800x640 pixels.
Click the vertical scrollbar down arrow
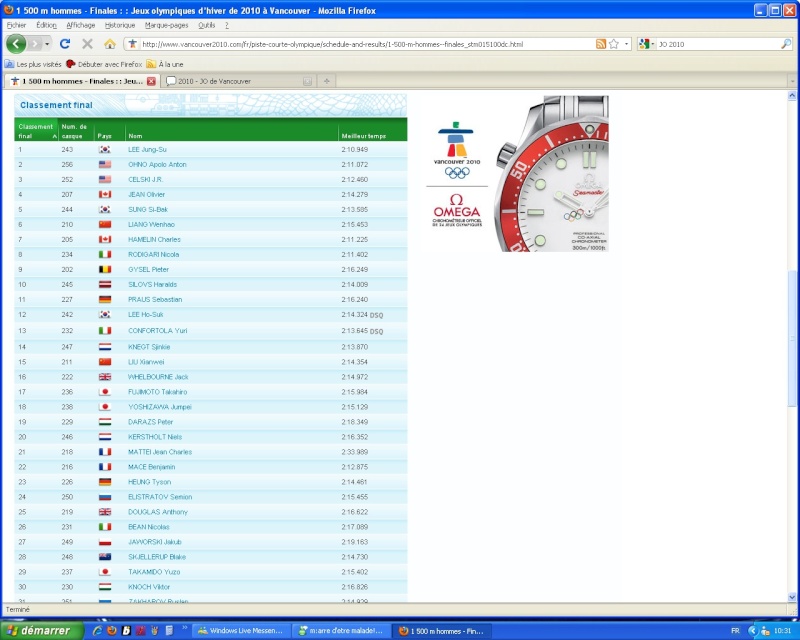point(792,597)
